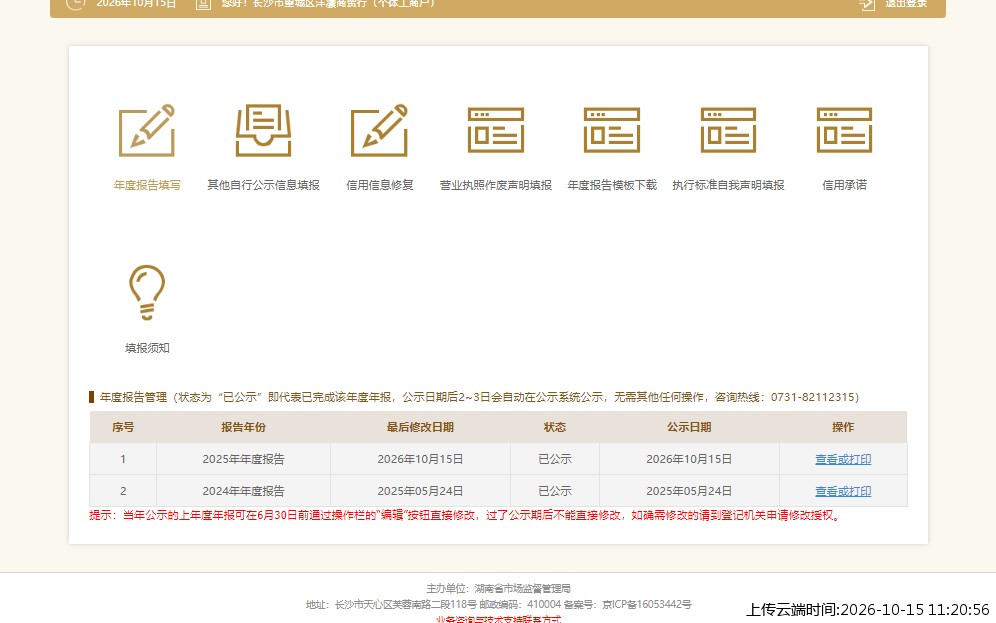Click 公示日期 value in 2024年年度报告 row

(x=689, y=491)
